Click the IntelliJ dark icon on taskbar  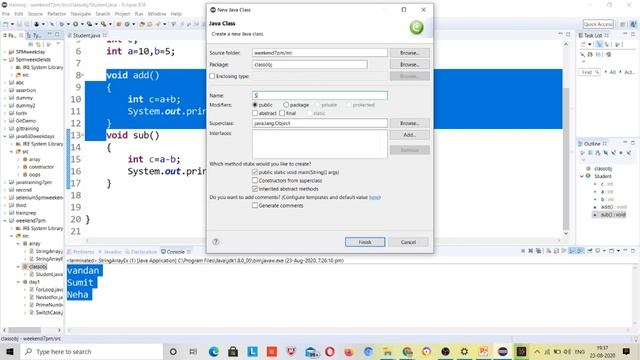pyautogui.click(x=521, y=351)
